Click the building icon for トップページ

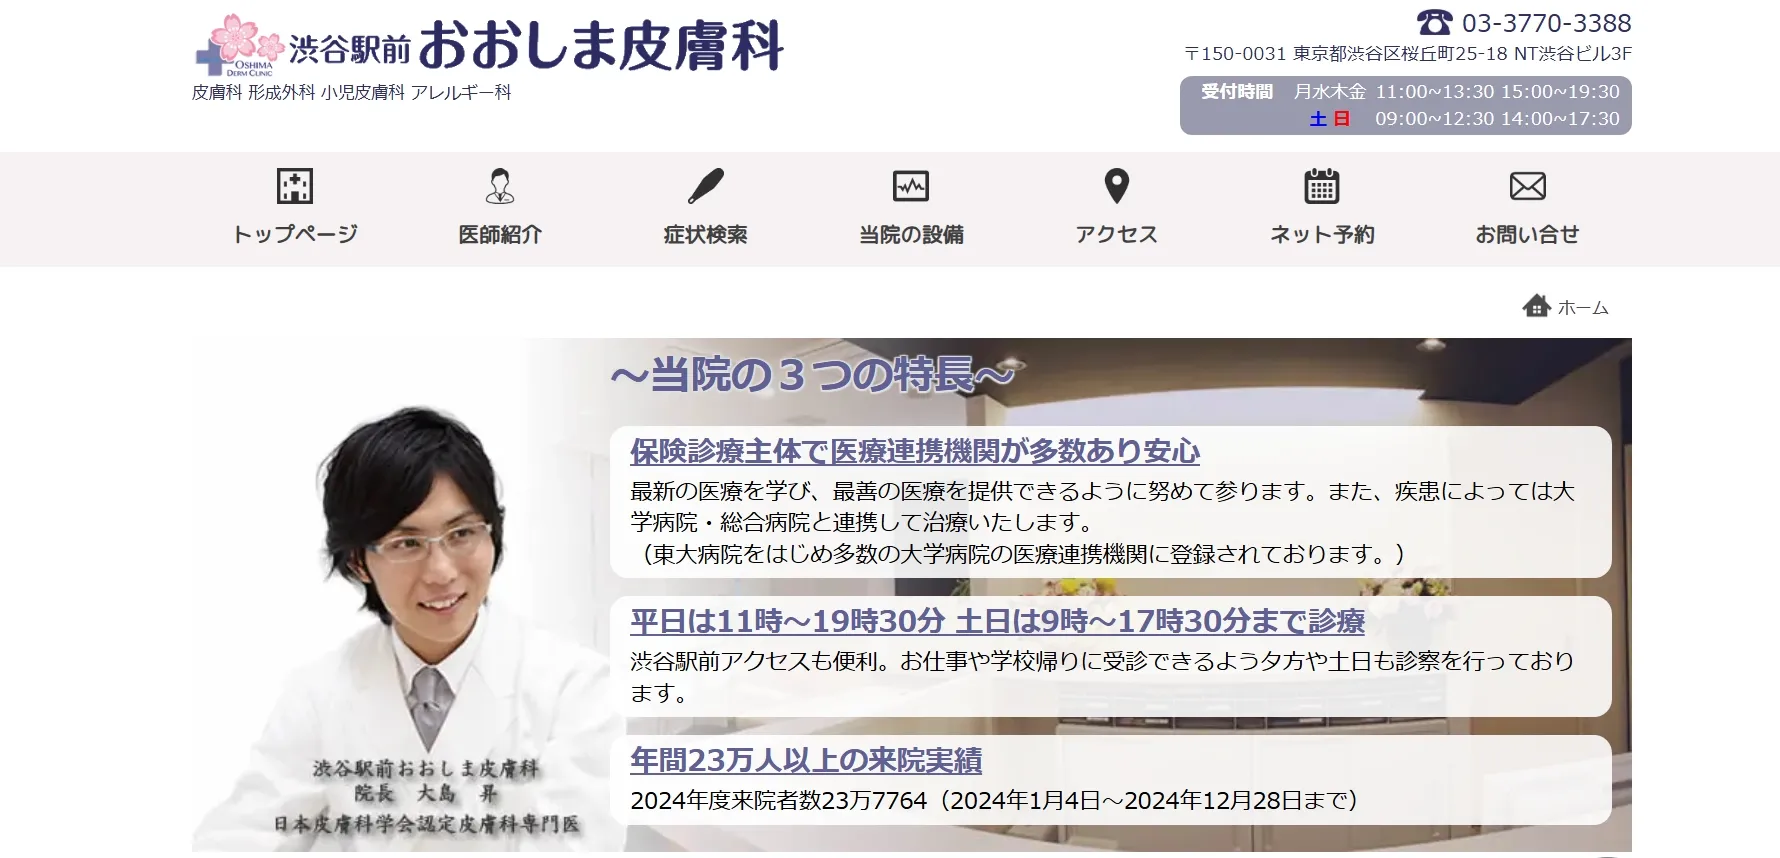295,186
